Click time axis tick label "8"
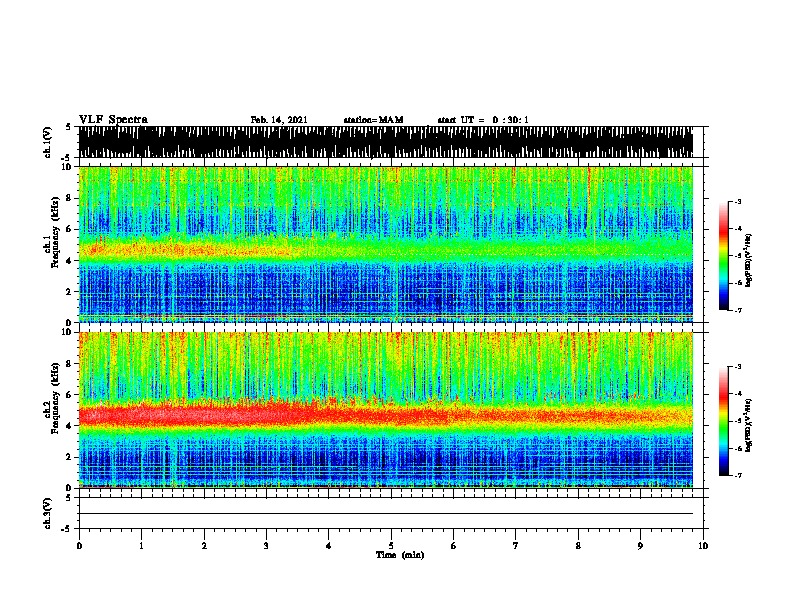Screen dimensions: 792x612 pyautogui.click(x=578, y=546)
